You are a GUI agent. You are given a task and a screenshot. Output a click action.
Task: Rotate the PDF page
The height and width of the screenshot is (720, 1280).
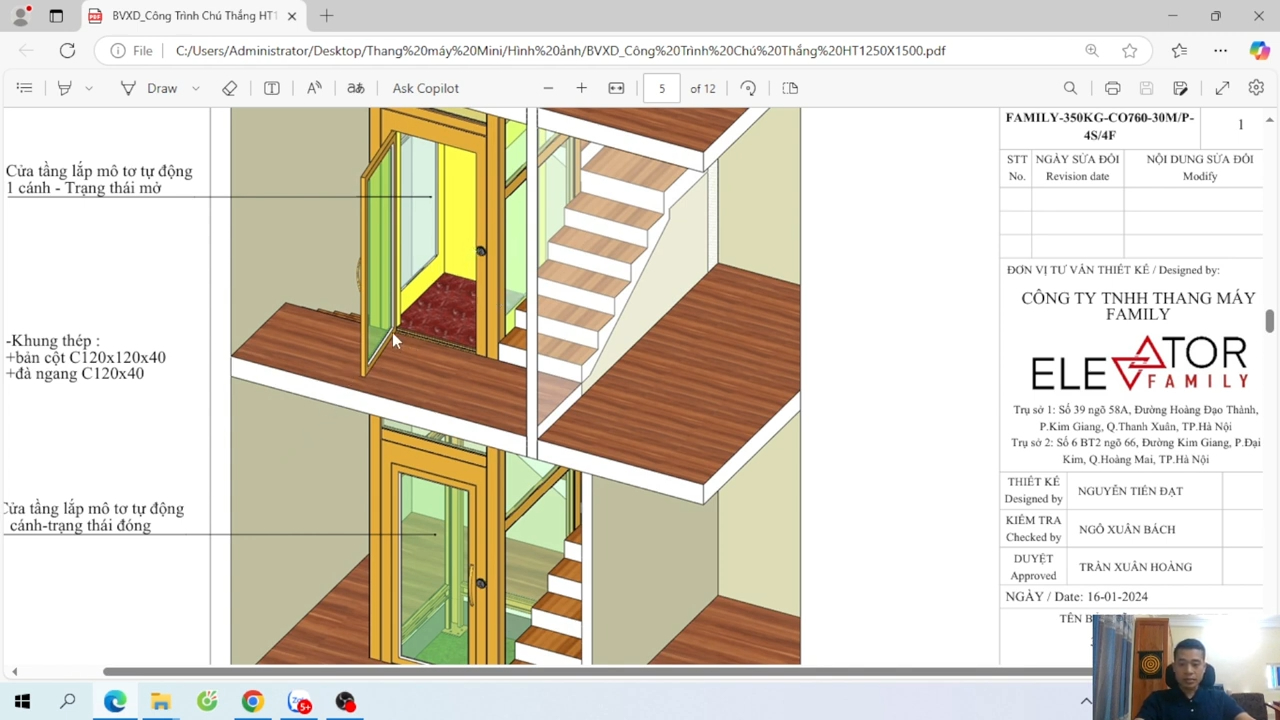coord(748,88)
